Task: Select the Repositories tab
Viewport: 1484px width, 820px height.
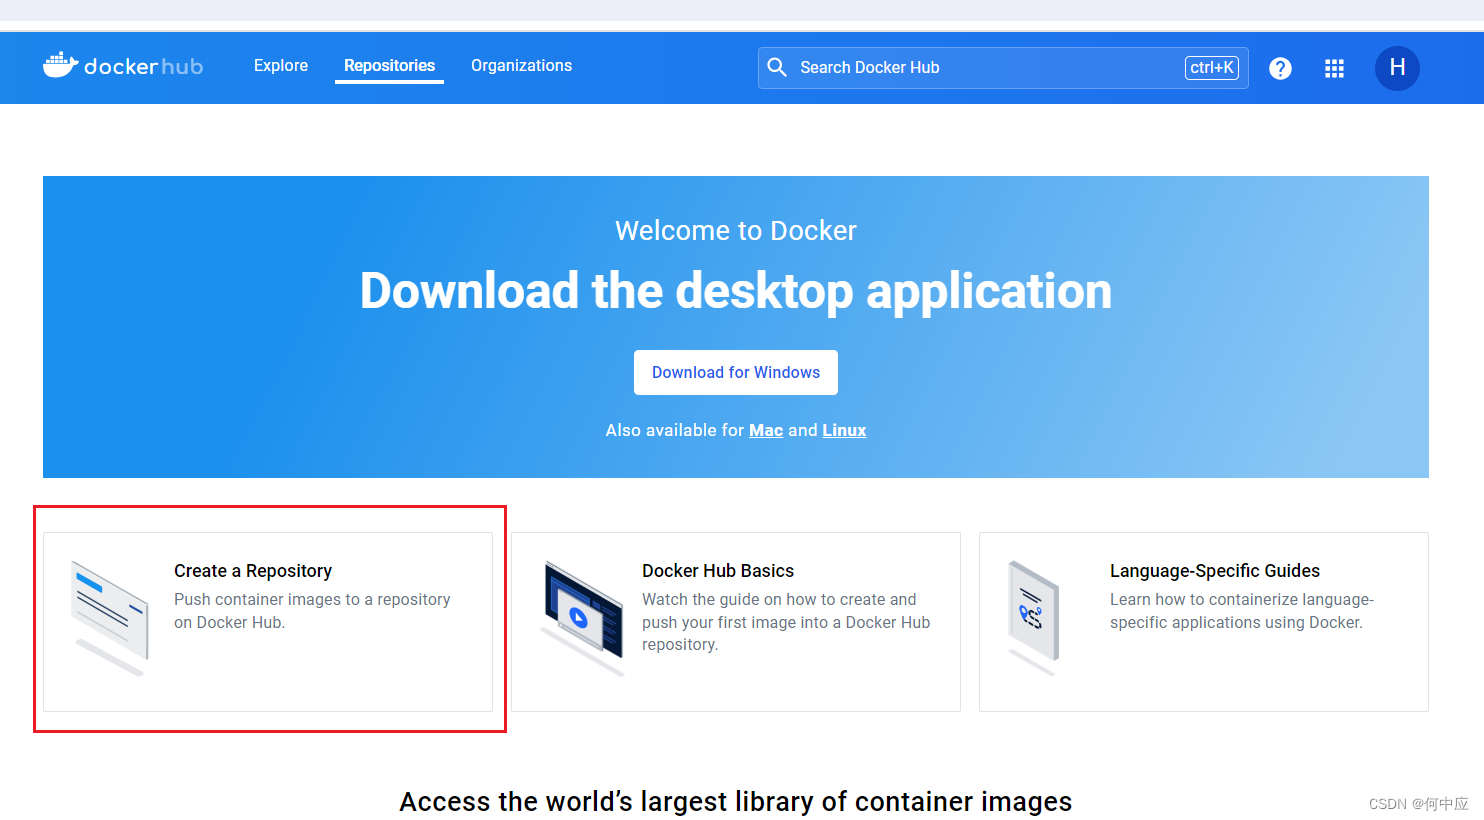Action: 389,65
